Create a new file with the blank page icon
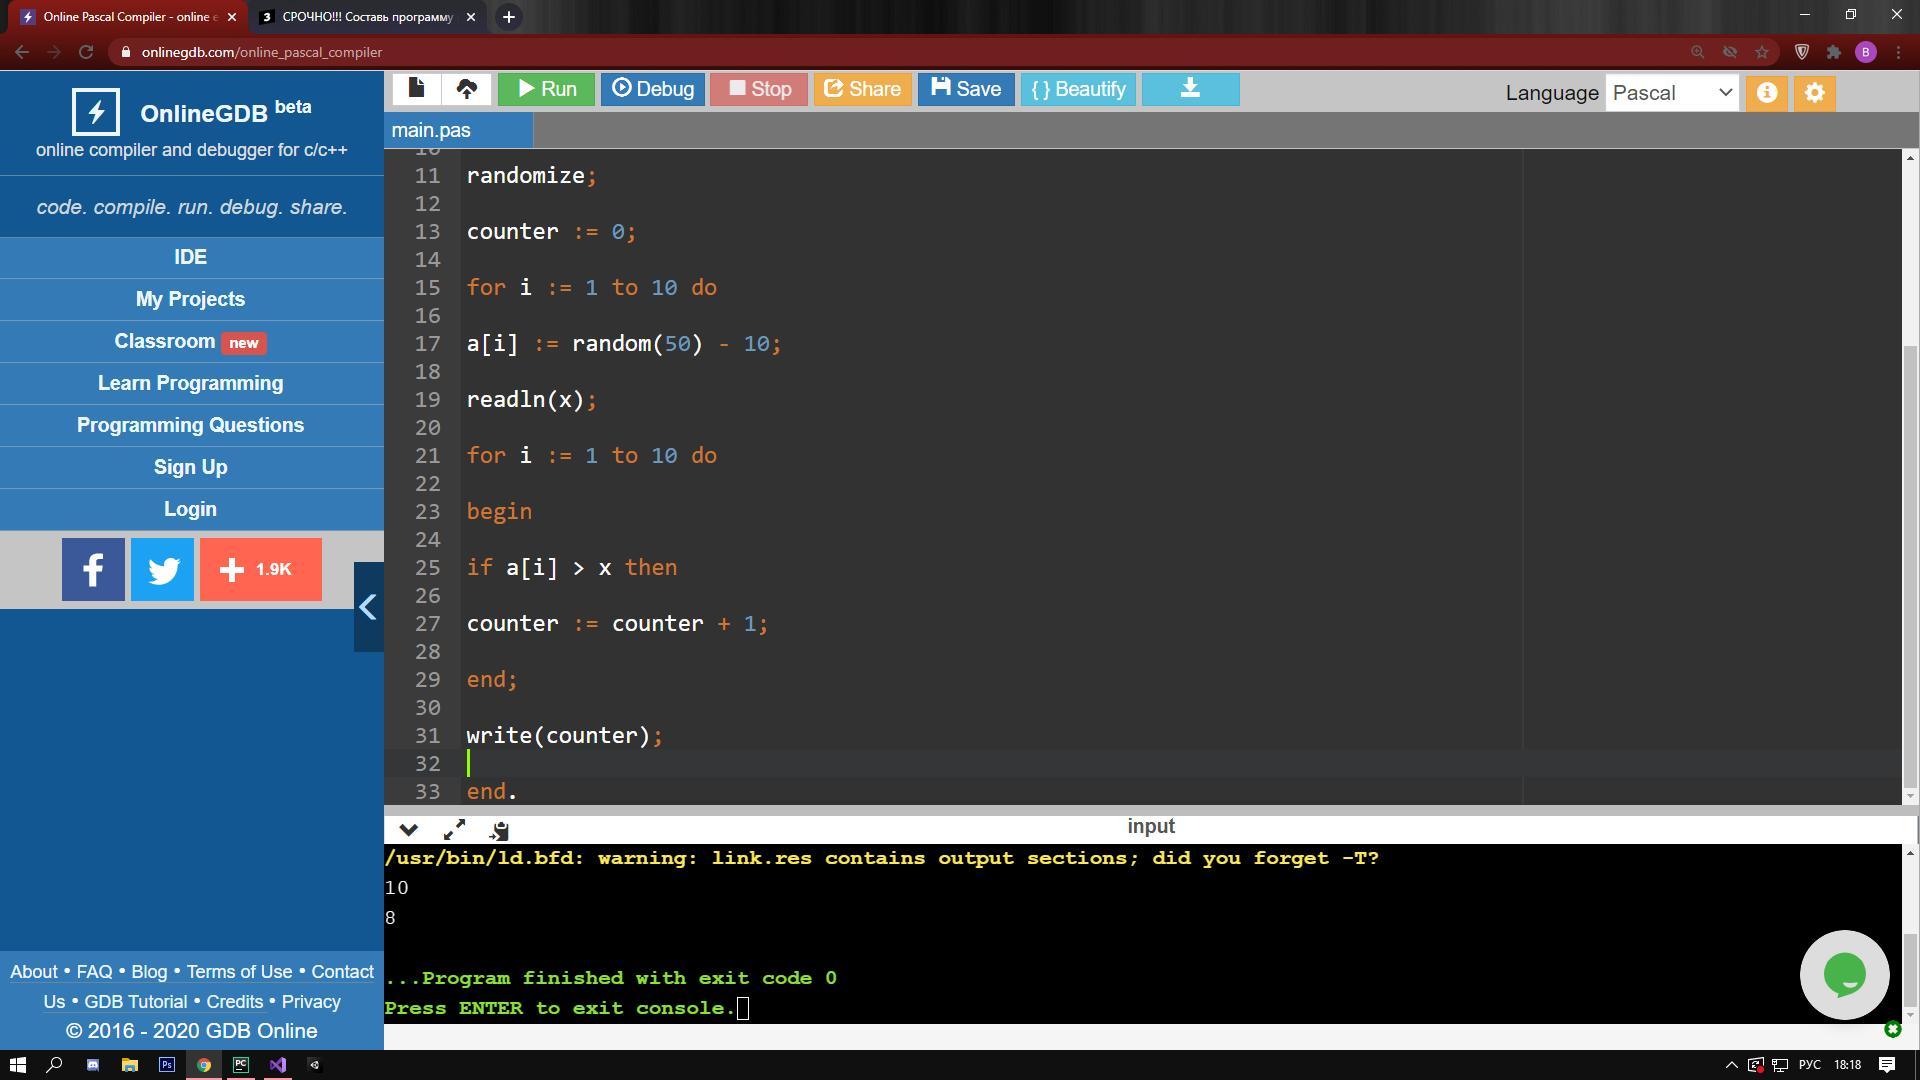Screen dimensions: 1920x1080 (416, 89)
